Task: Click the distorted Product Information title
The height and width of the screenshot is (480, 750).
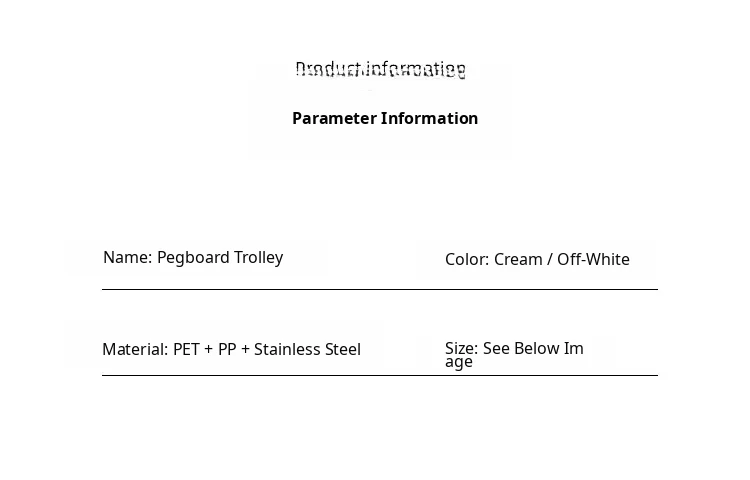Action: [x=380, y=69]
